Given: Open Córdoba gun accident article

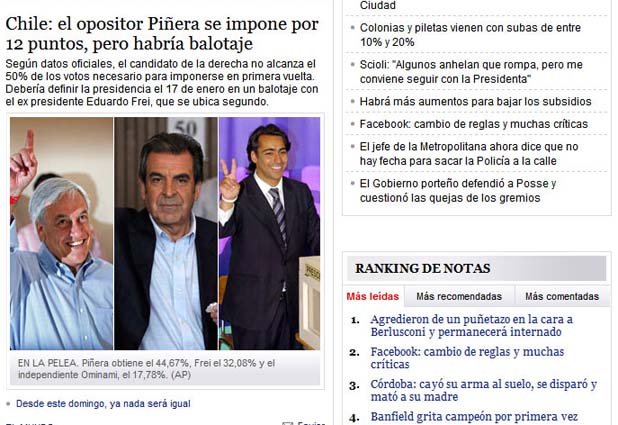Looking at the screenshot, I should tap(484, 390).
